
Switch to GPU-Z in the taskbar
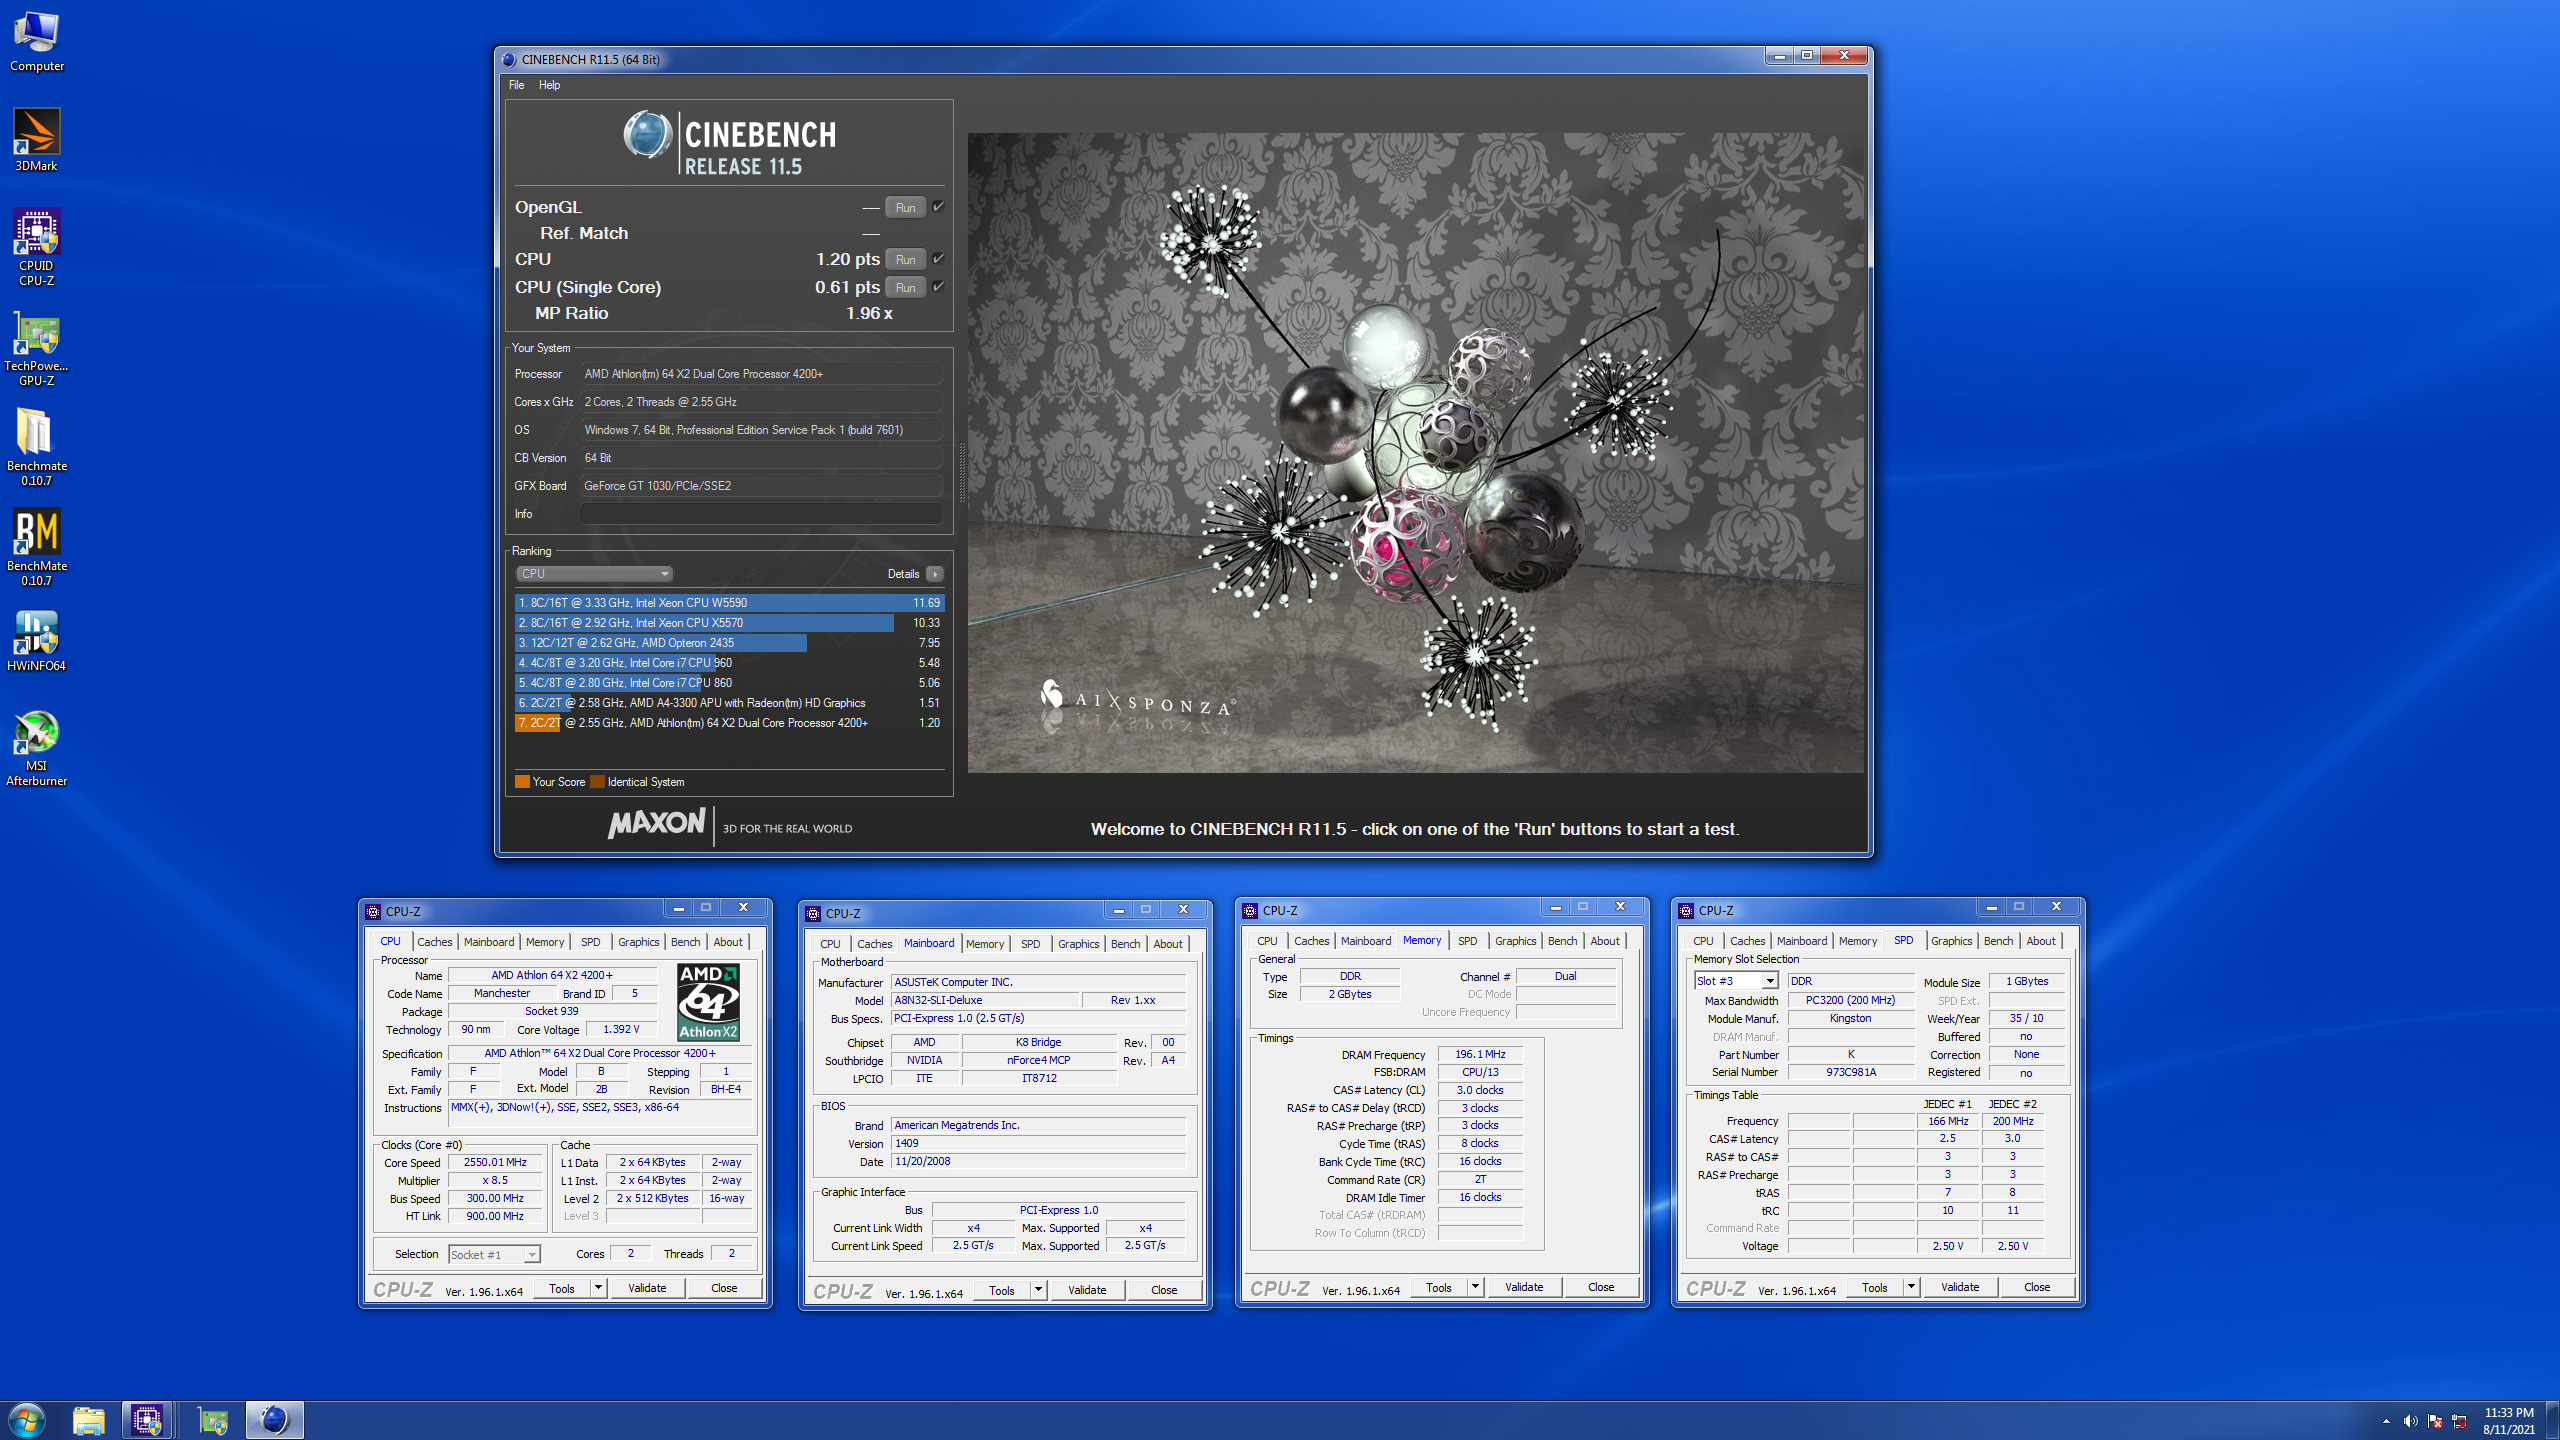(212, 1420)
